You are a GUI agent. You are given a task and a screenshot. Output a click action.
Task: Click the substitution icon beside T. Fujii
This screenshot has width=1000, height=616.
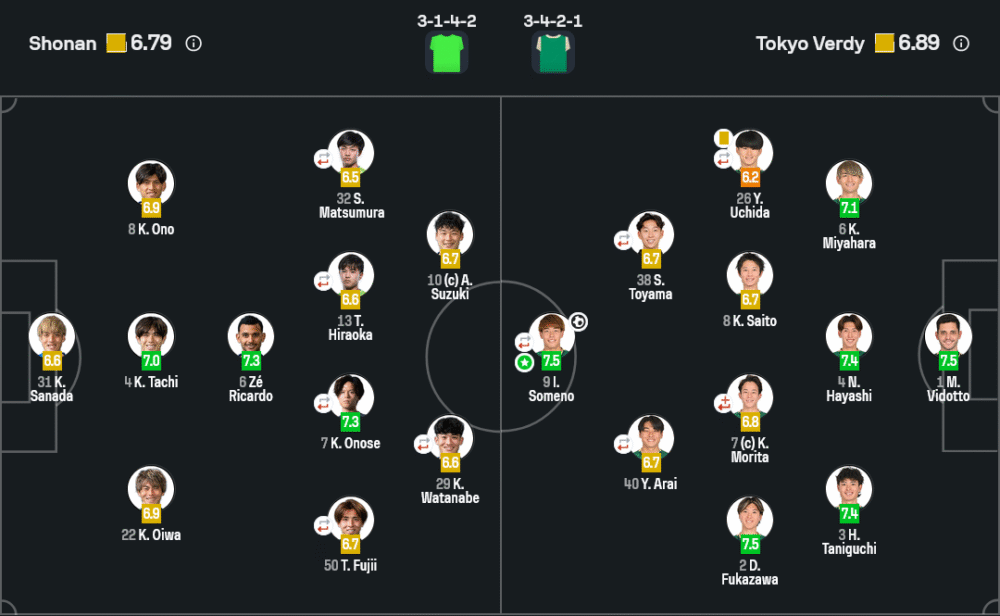(x=323, y=525)
